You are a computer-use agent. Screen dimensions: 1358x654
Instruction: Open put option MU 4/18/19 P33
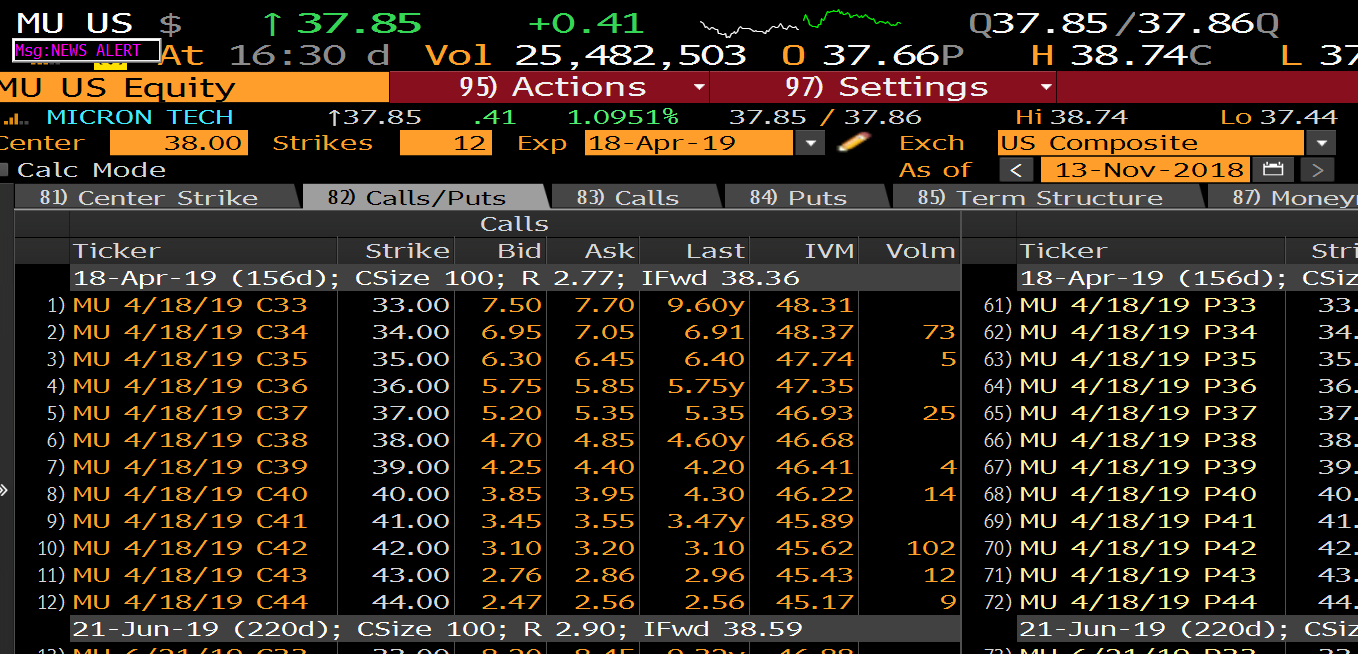pos(1138,304)
